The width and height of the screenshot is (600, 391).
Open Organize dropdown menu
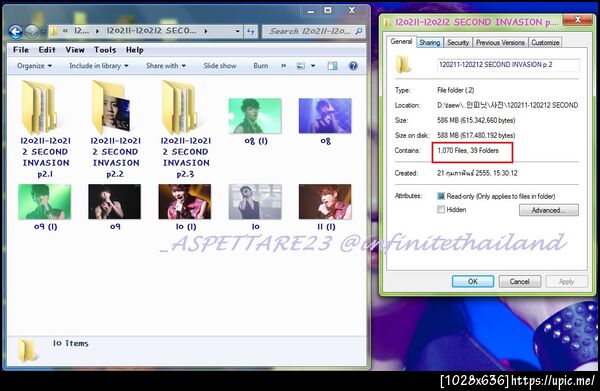(x=34, y=66)
